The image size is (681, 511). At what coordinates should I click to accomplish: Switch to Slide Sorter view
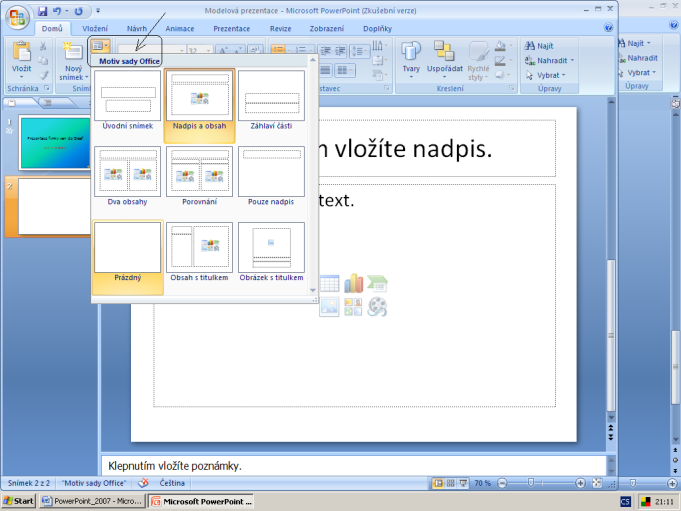point(451,483)
